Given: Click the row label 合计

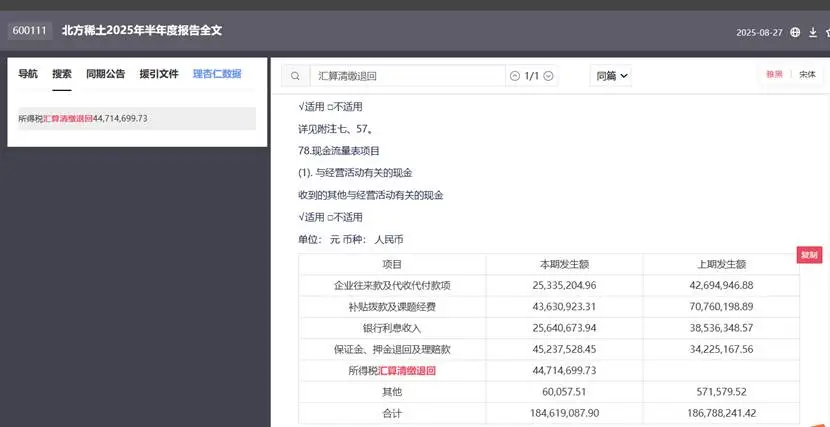Looking at the screenshot, I should 392,413.
